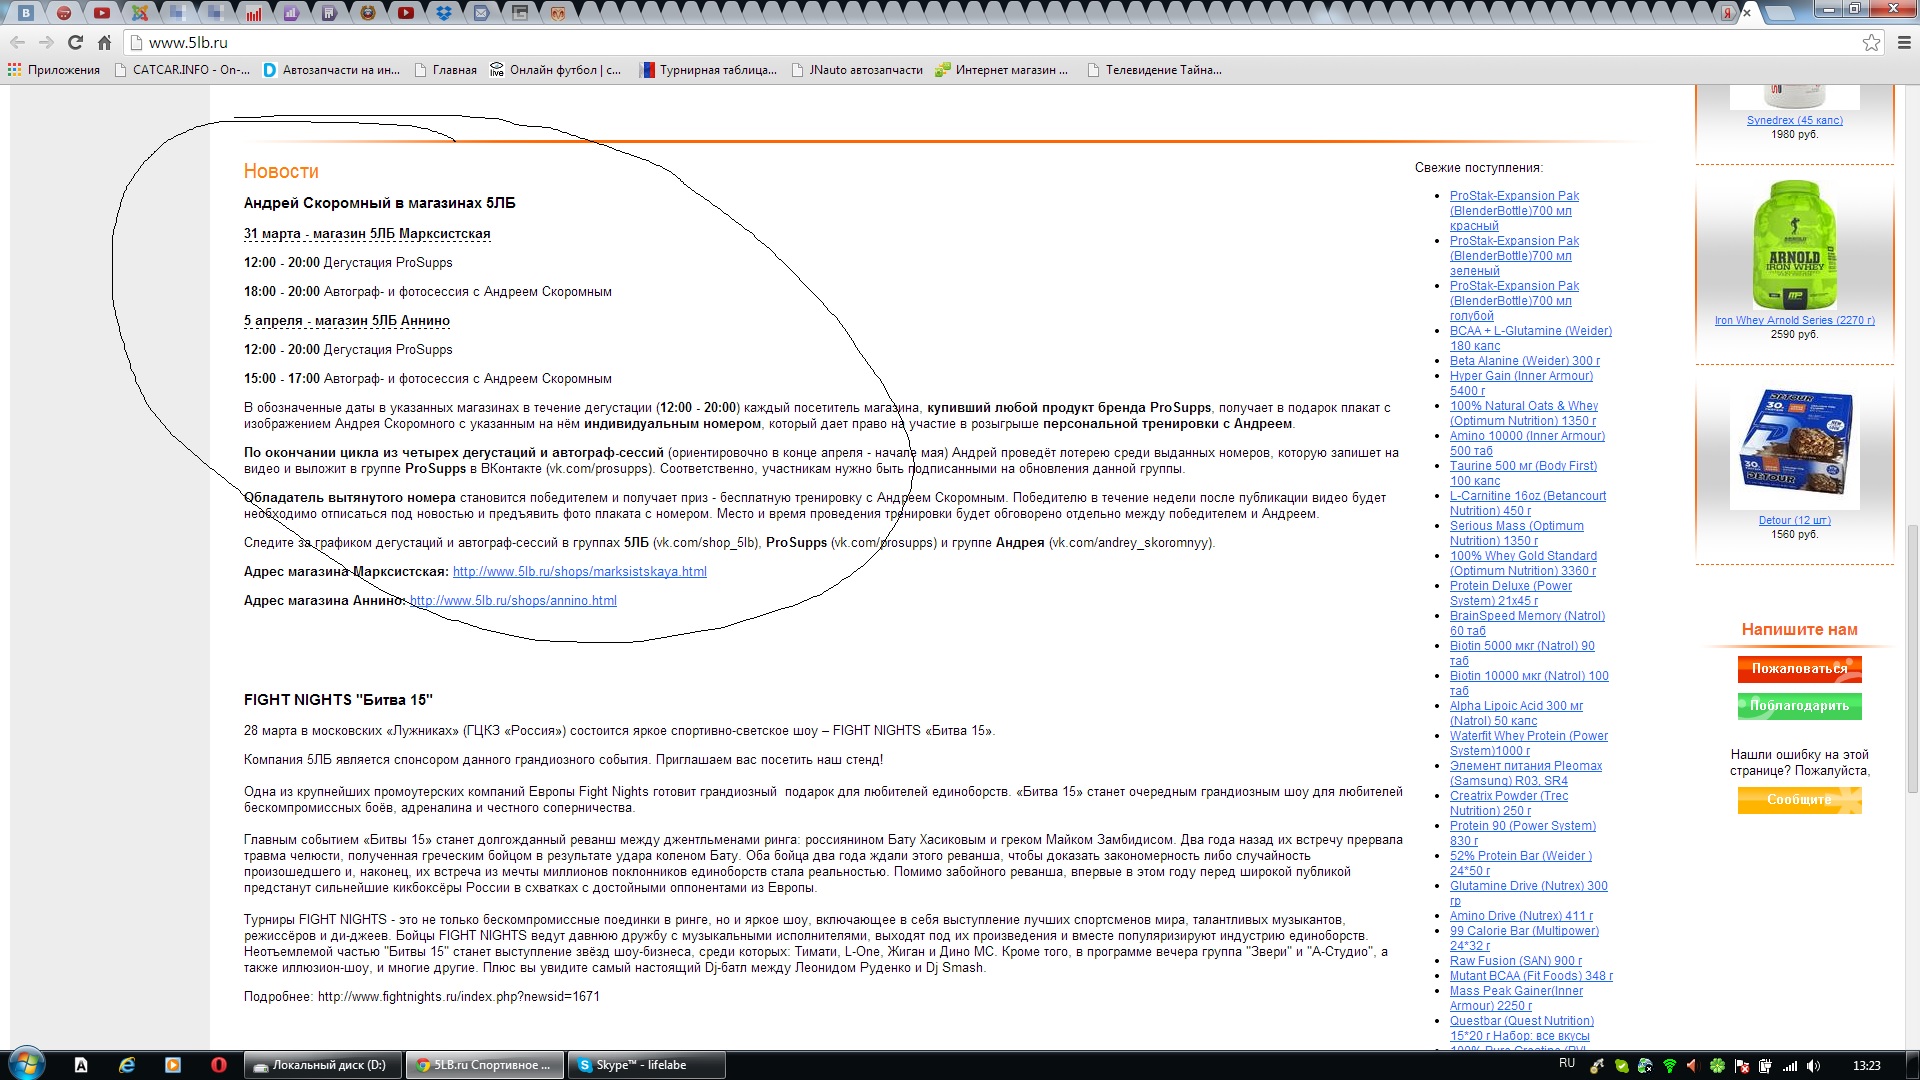Open Glutamine Drive (Nutrex) link
Viewport: 1920px width, 1080px height.
[1529, 893]
